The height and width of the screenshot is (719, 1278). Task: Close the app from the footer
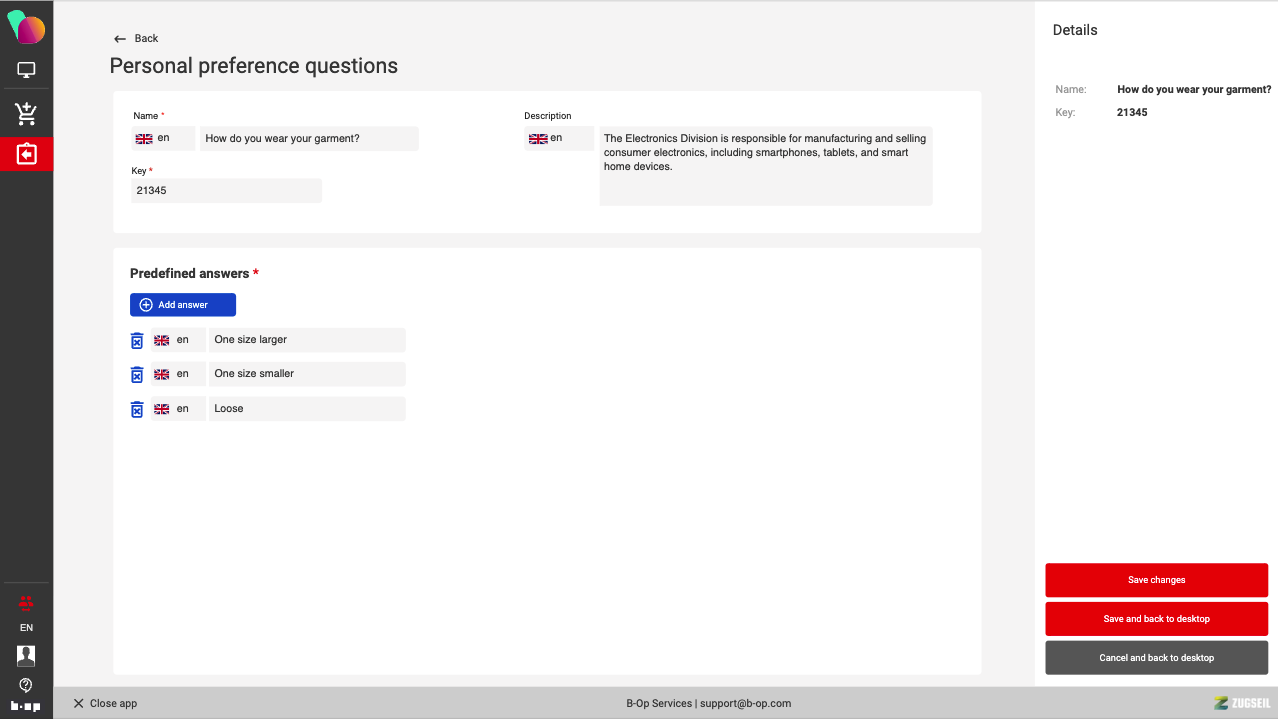pos(105,703)
